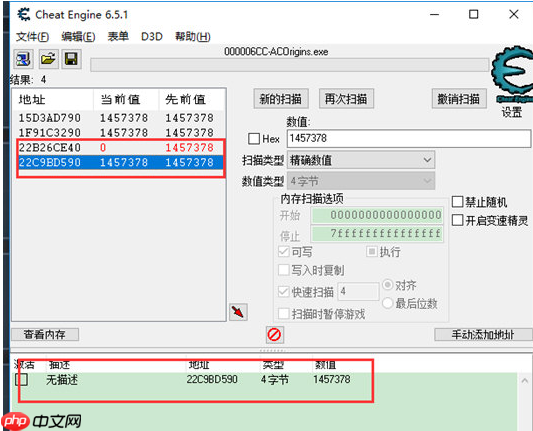The image size is (533, 431).
Task: Activate the checkbox for the 无描述 entry
Action: (21, 379)
